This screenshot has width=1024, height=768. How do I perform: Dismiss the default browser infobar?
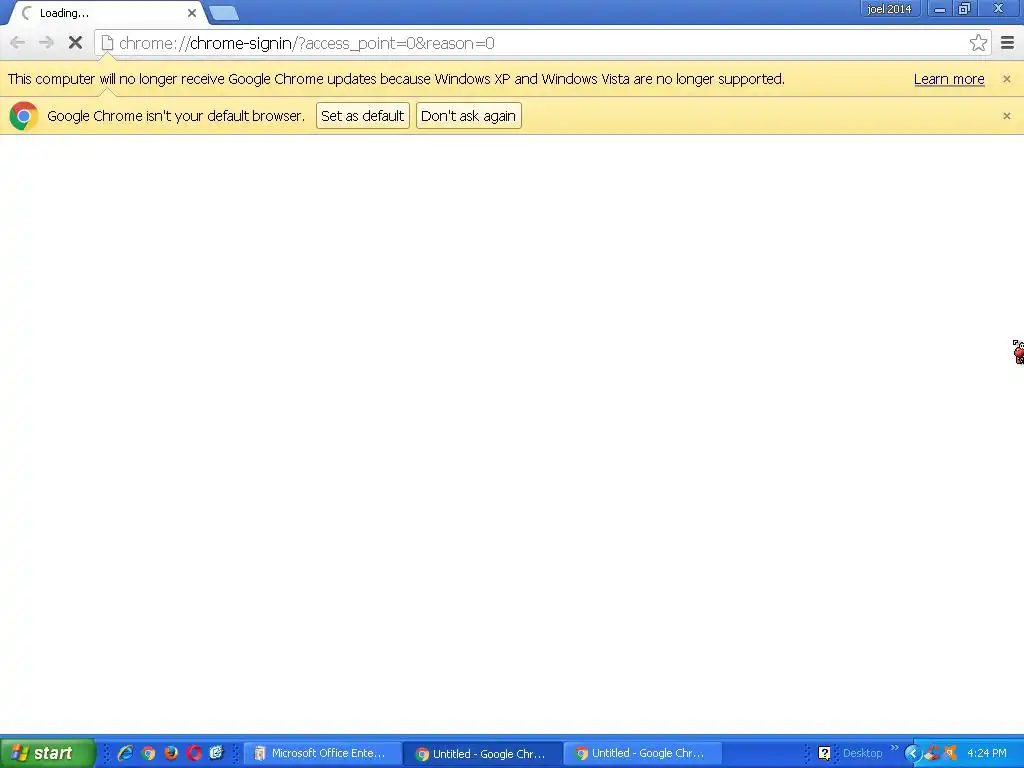(1006, 116)
